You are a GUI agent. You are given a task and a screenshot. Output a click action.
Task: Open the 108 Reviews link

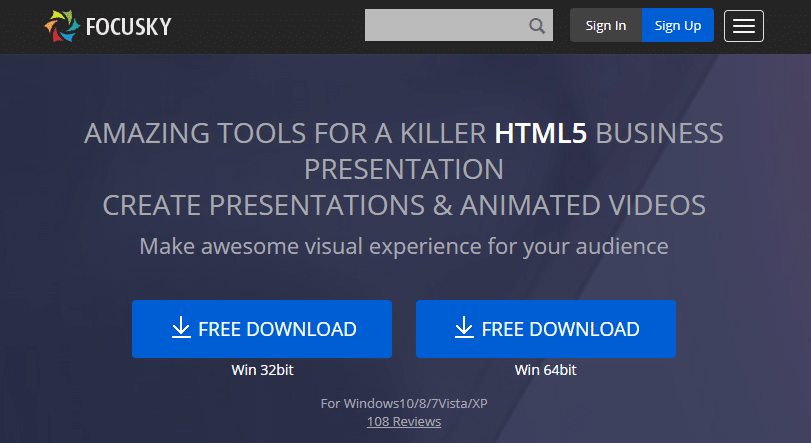(x=404, y=421)
